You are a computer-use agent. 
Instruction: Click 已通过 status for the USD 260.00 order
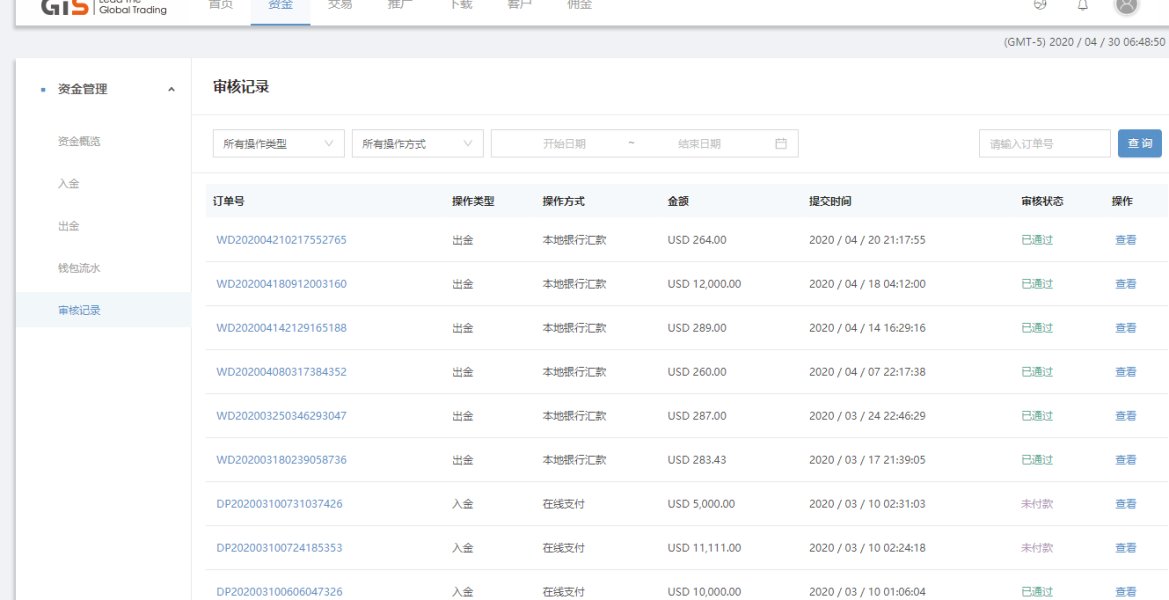(1037, 372)
